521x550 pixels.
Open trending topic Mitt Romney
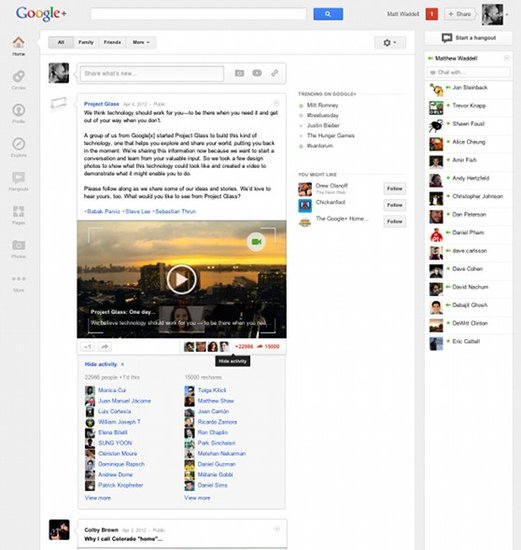323,105
